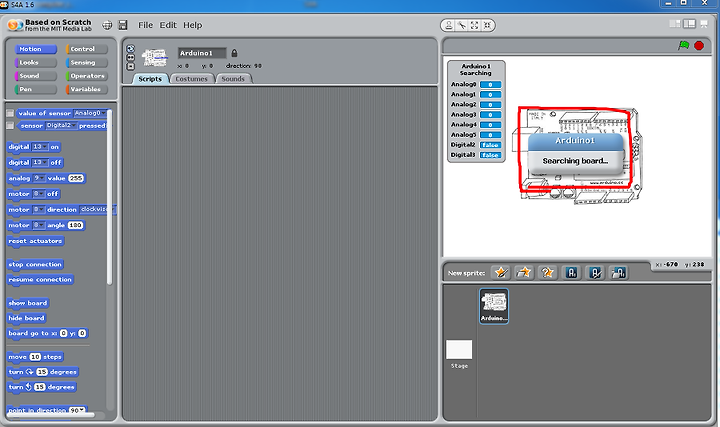Viewport: 720px width, 427px height.
Task: Switch to full stage view mode
Action: [689, 24]
